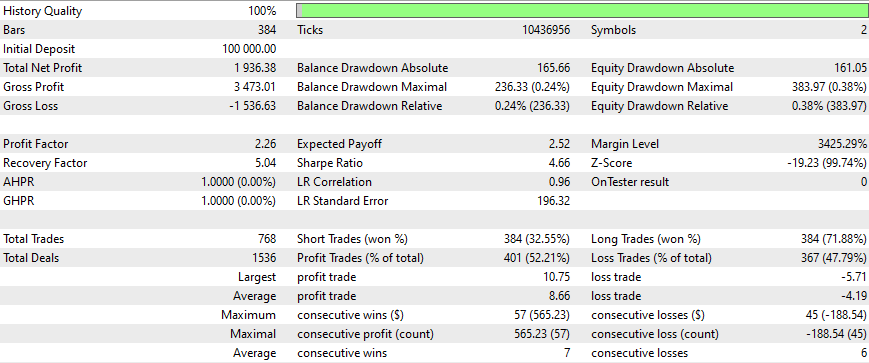
Task: Click the Gross Profit label
Action: point(33,87)
